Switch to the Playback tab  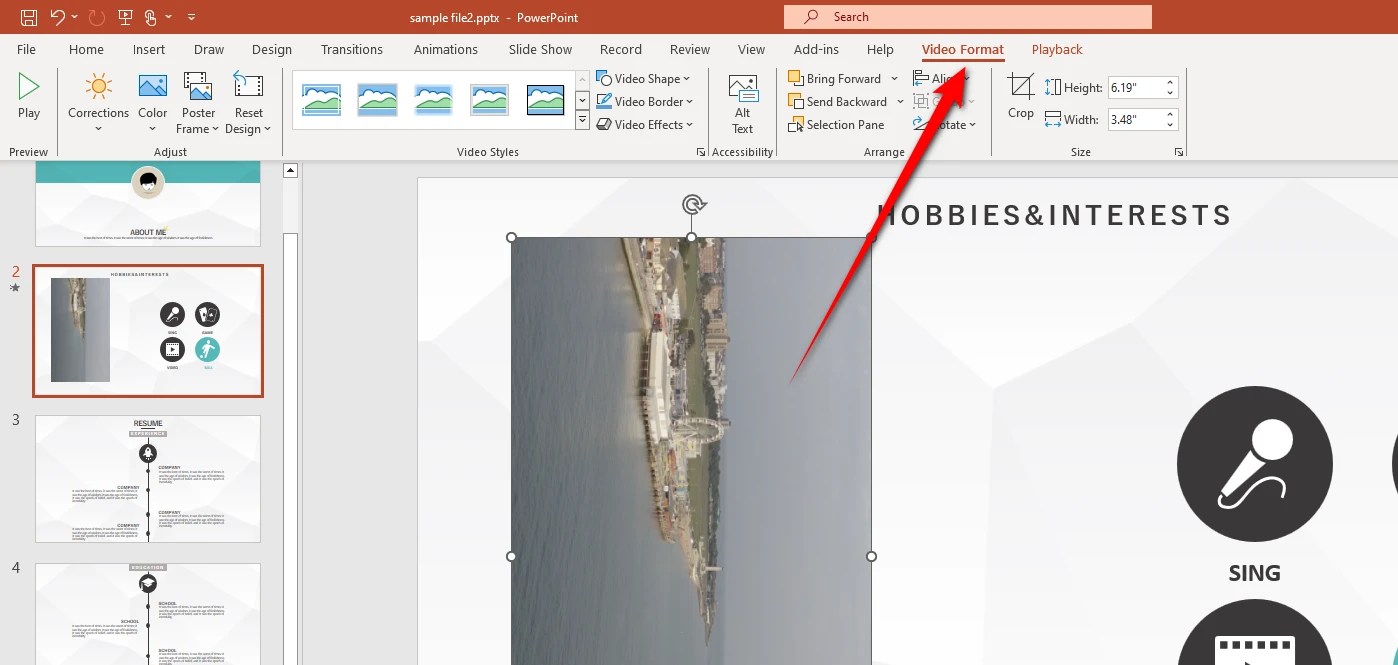1056,49
